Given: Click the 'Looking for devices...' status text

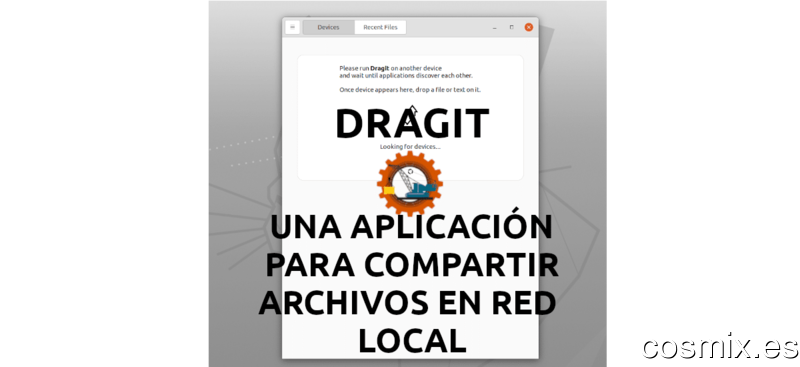Looking at the screenshot, I should pos(410,146).
